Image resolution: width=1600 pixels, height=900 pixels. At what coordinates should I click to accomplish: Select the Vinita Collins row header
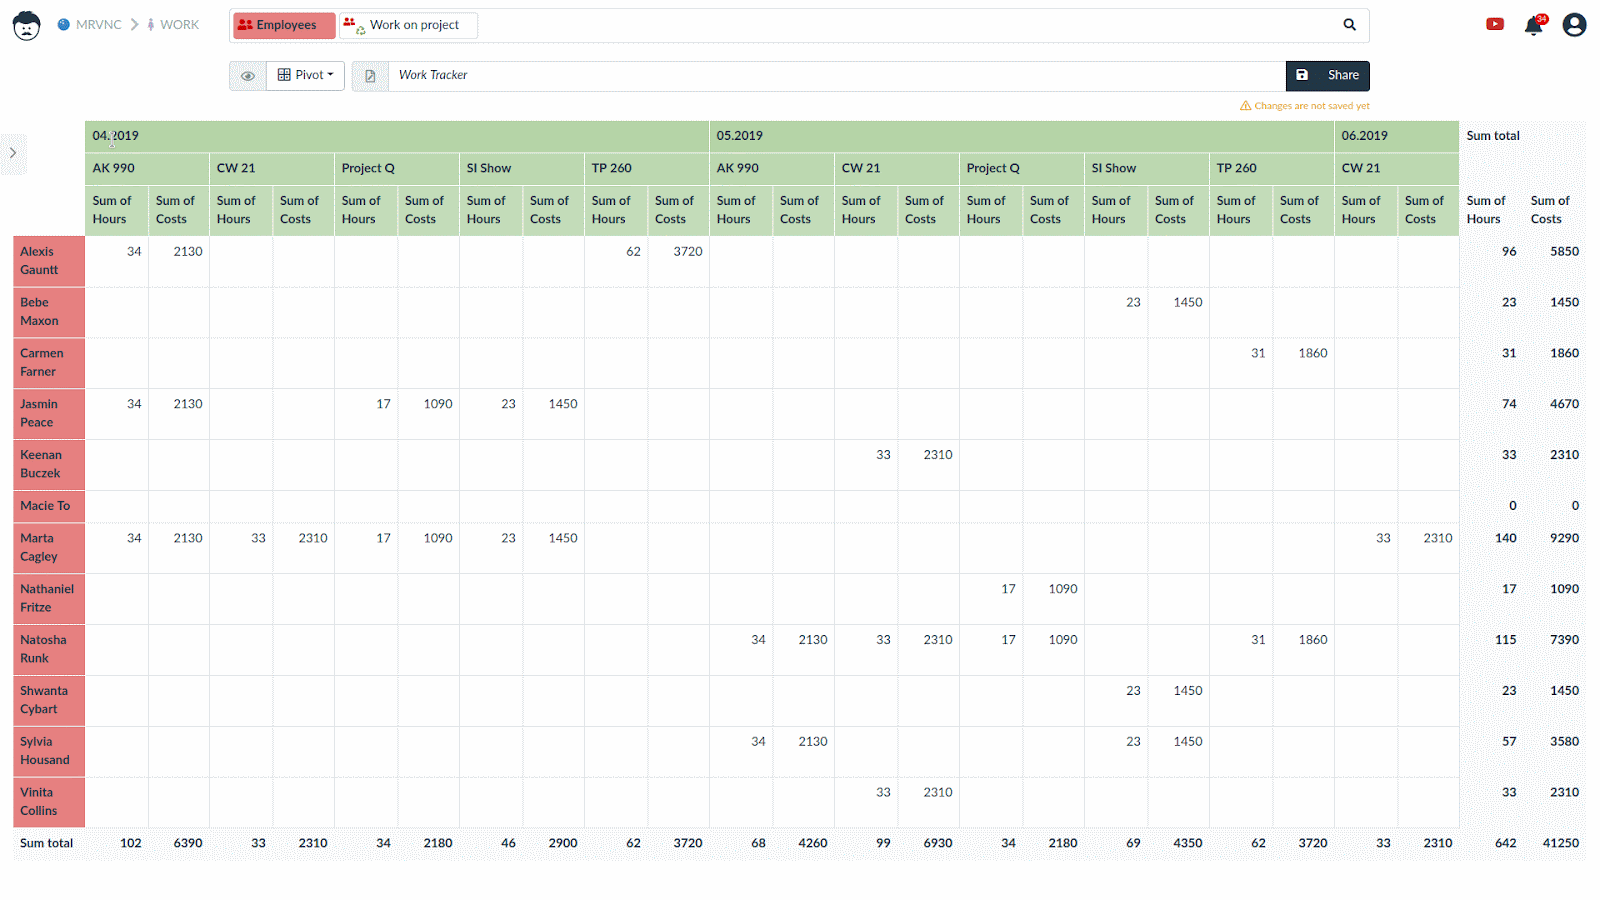[49, 803]
